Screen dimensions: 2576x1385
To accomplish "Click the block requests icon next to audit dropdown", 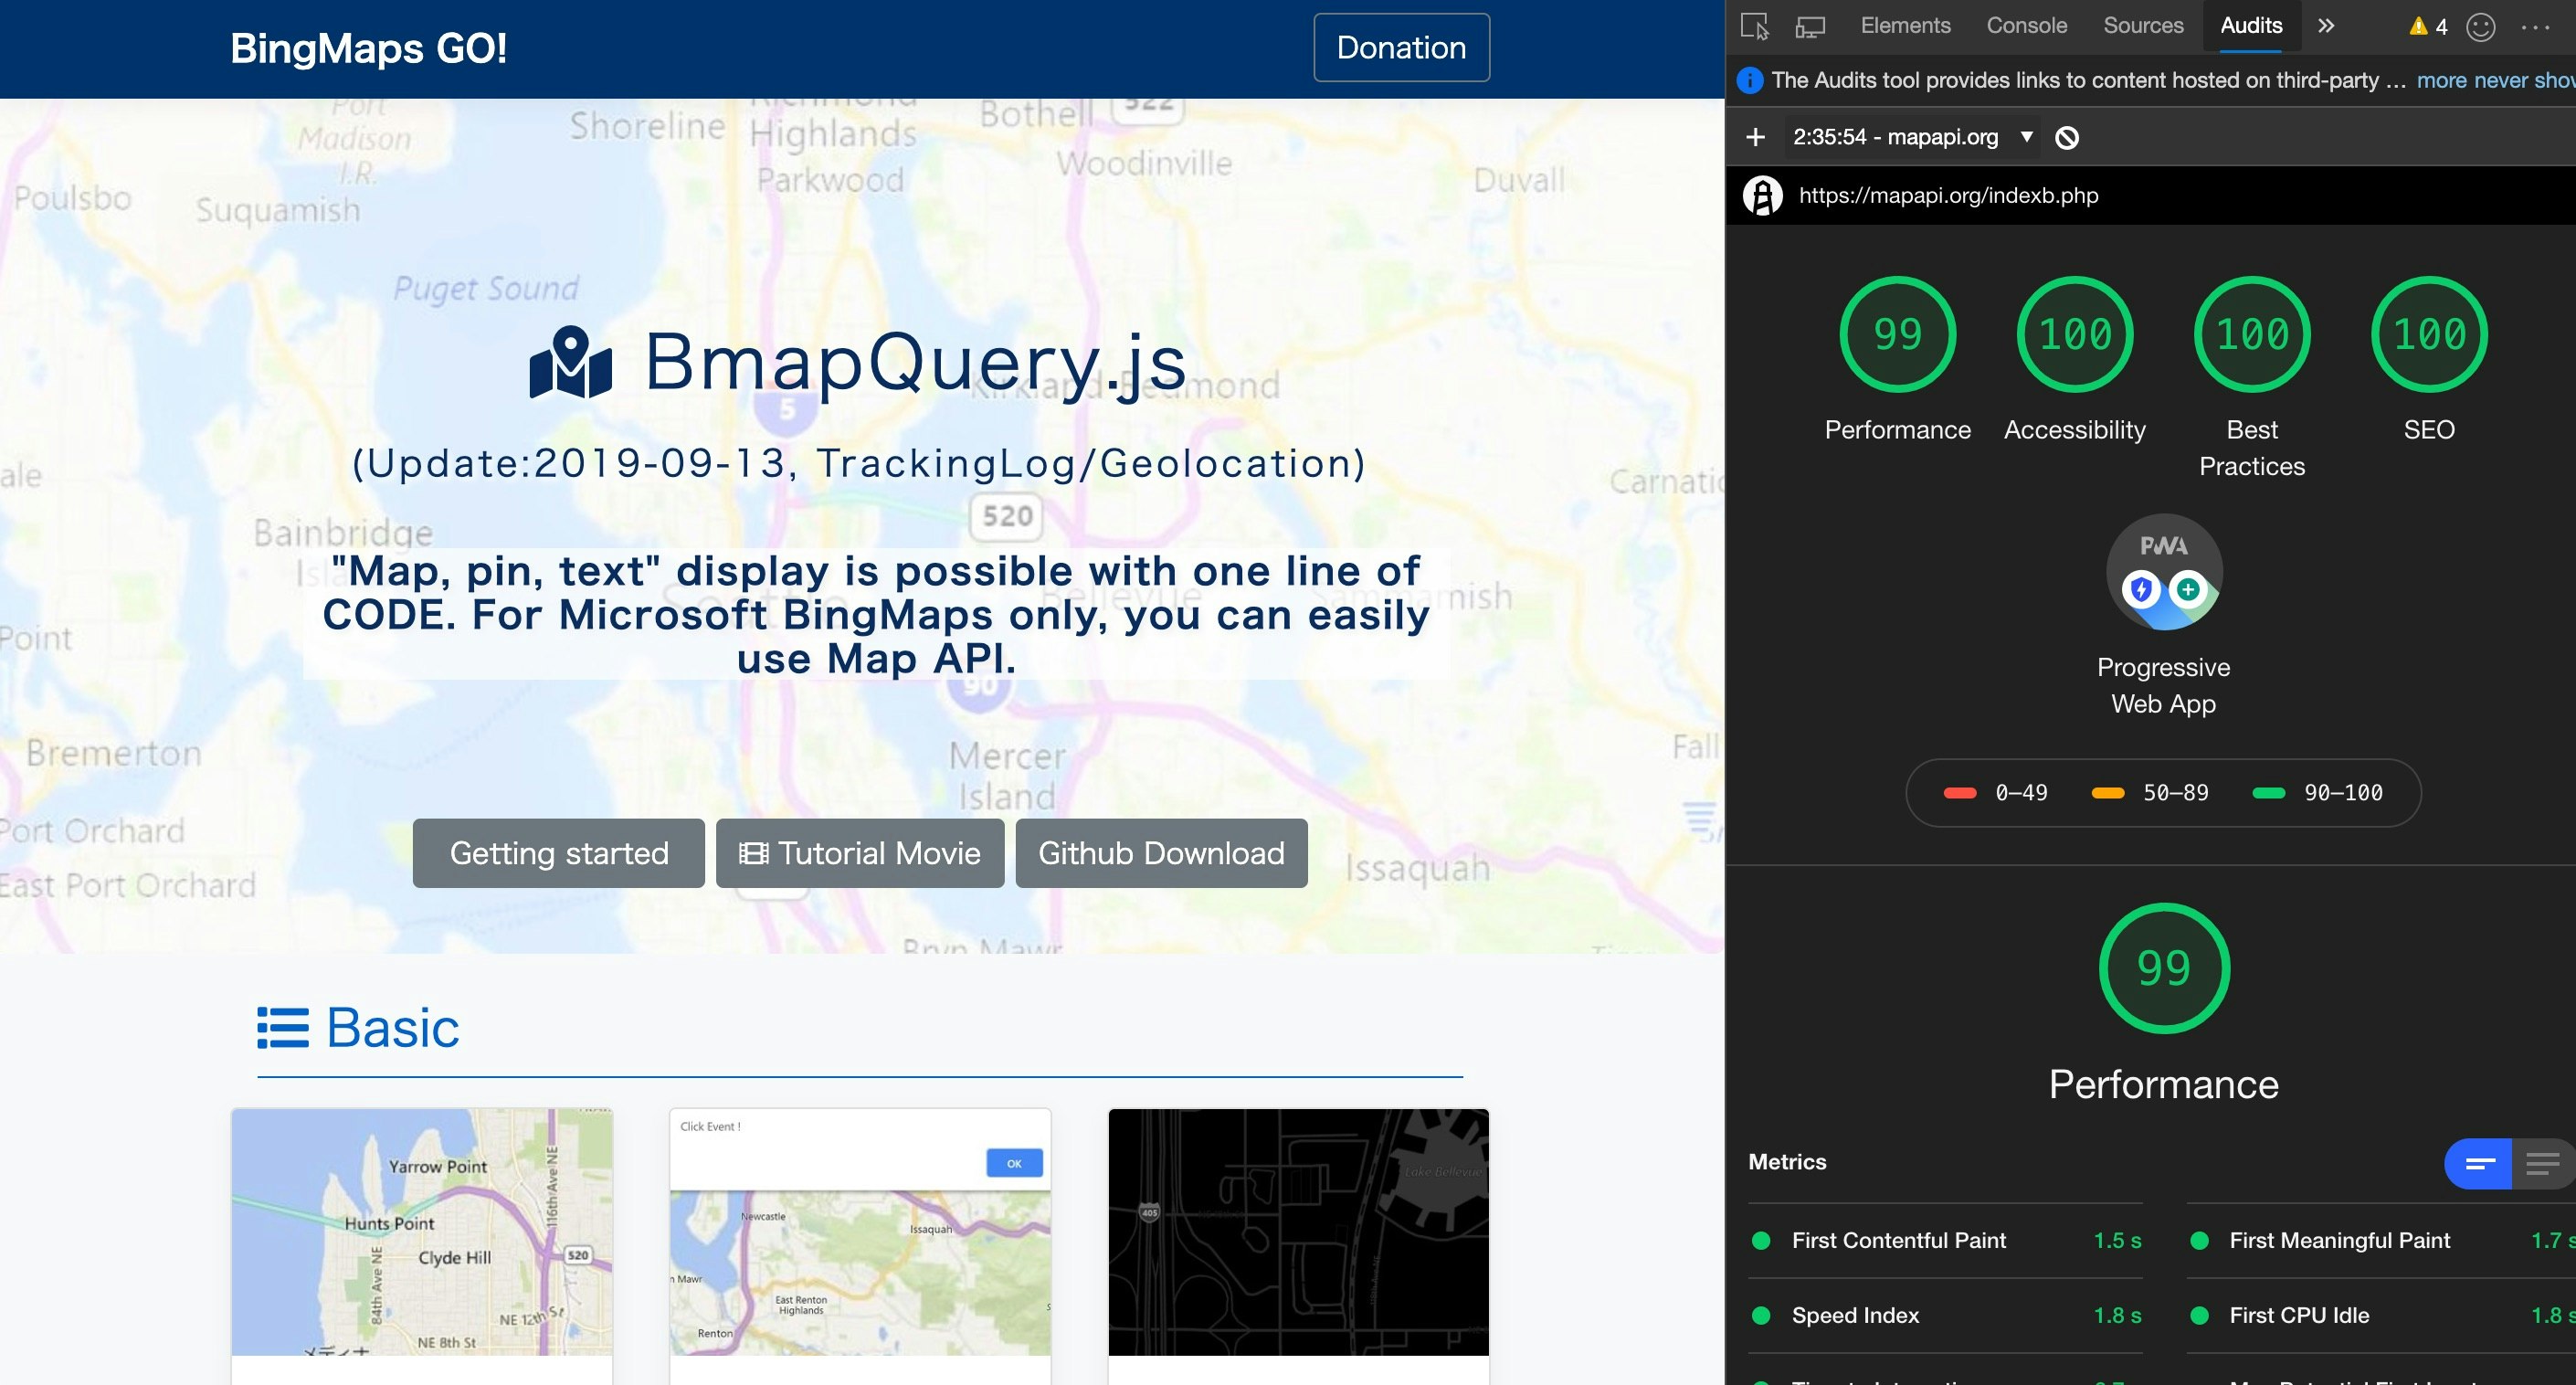I will click(x=2068, y=137).
